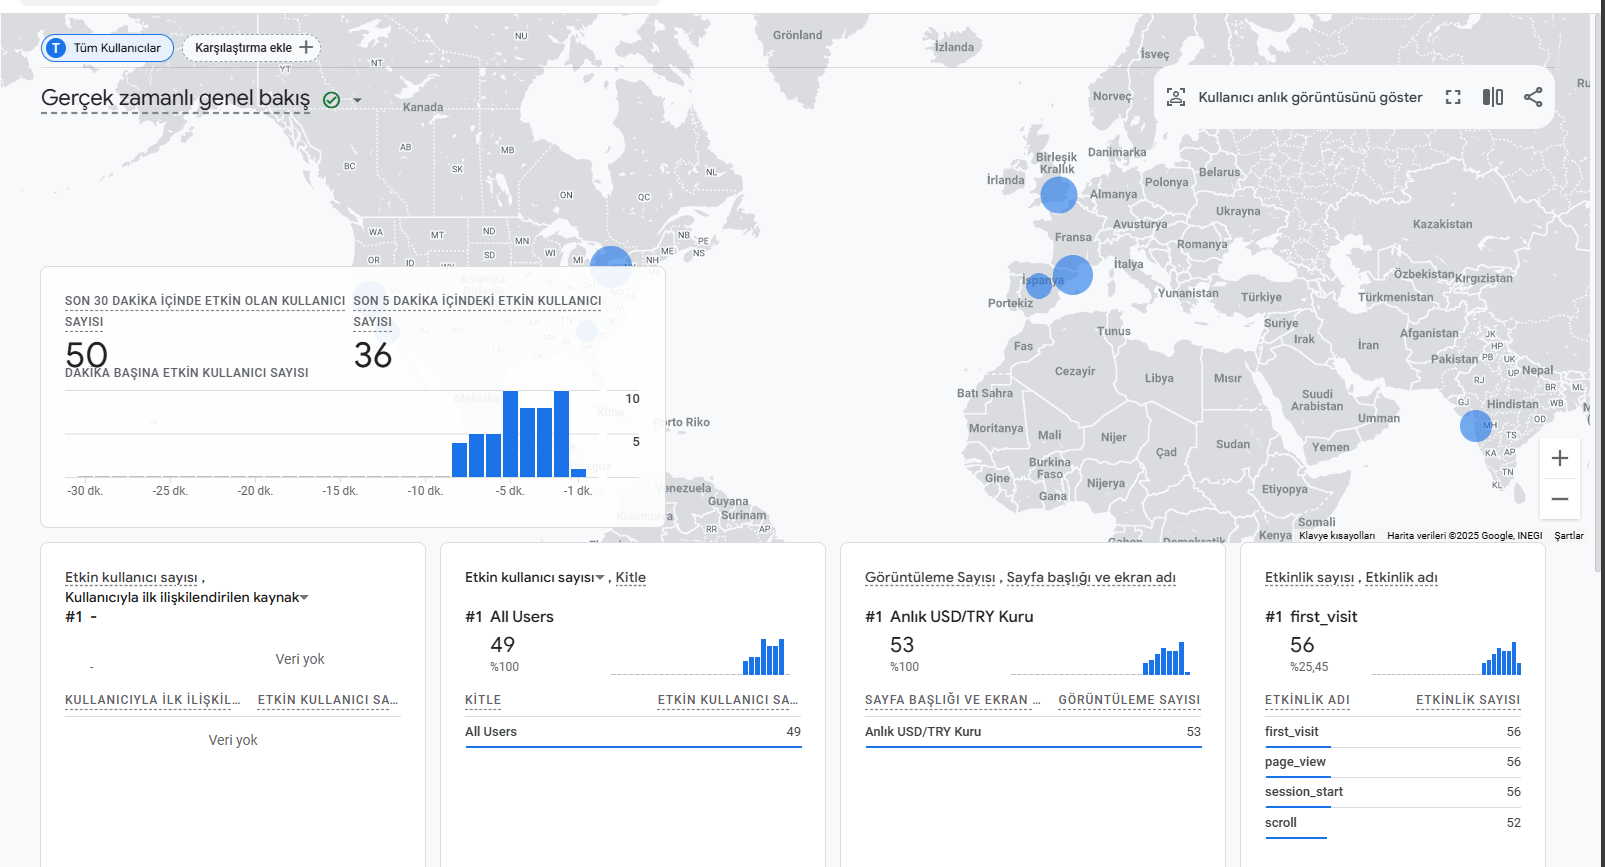
Task: Zoom out on the map
Action: pos(1560,498)
